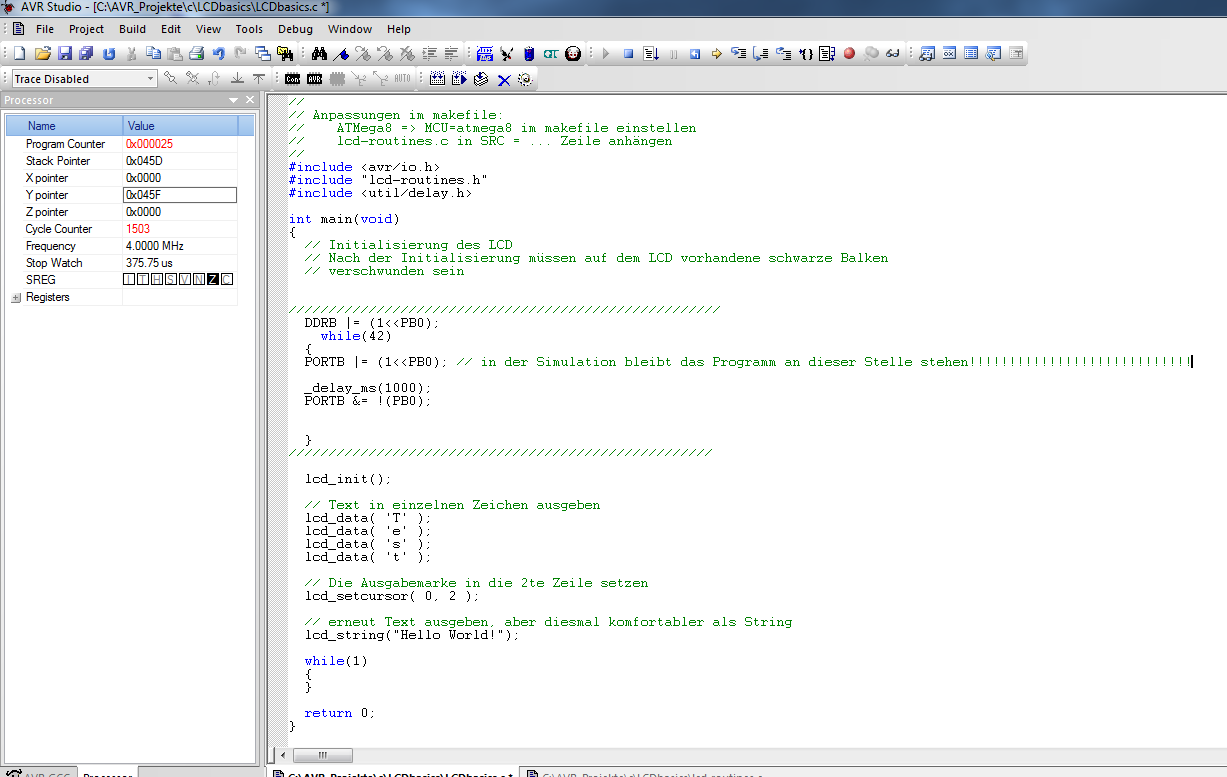This screenshot has height=777, width=1227.
Task: Edit the Y pointer value field
Action: pyautogui.click(x=180, y=195)
